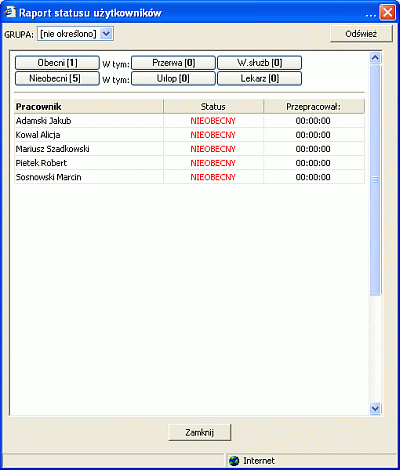Filter by Urlop [0]

[173, 78]
